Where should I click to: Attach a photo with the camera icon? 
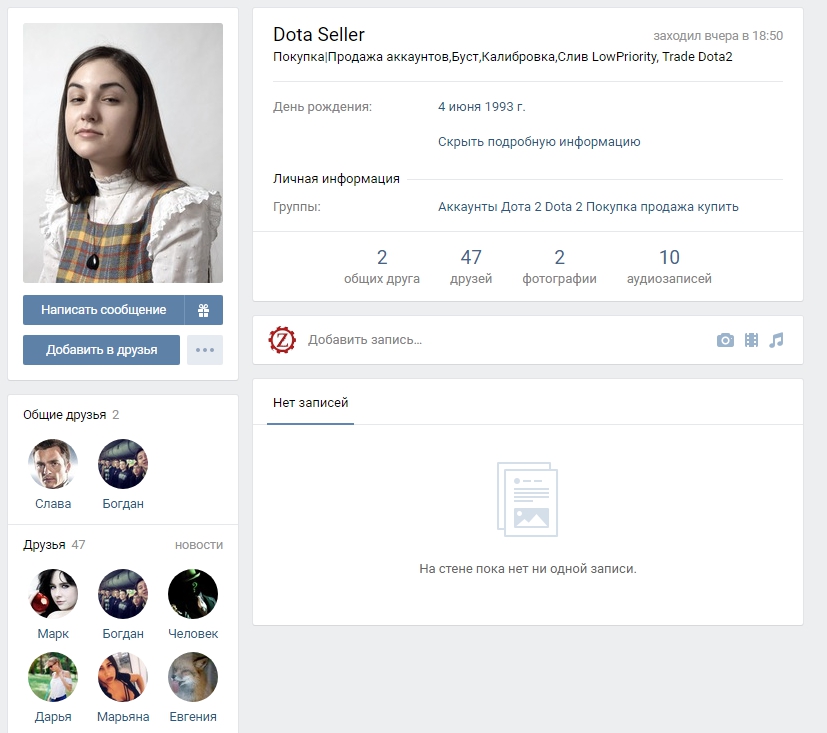pos(725,340)
